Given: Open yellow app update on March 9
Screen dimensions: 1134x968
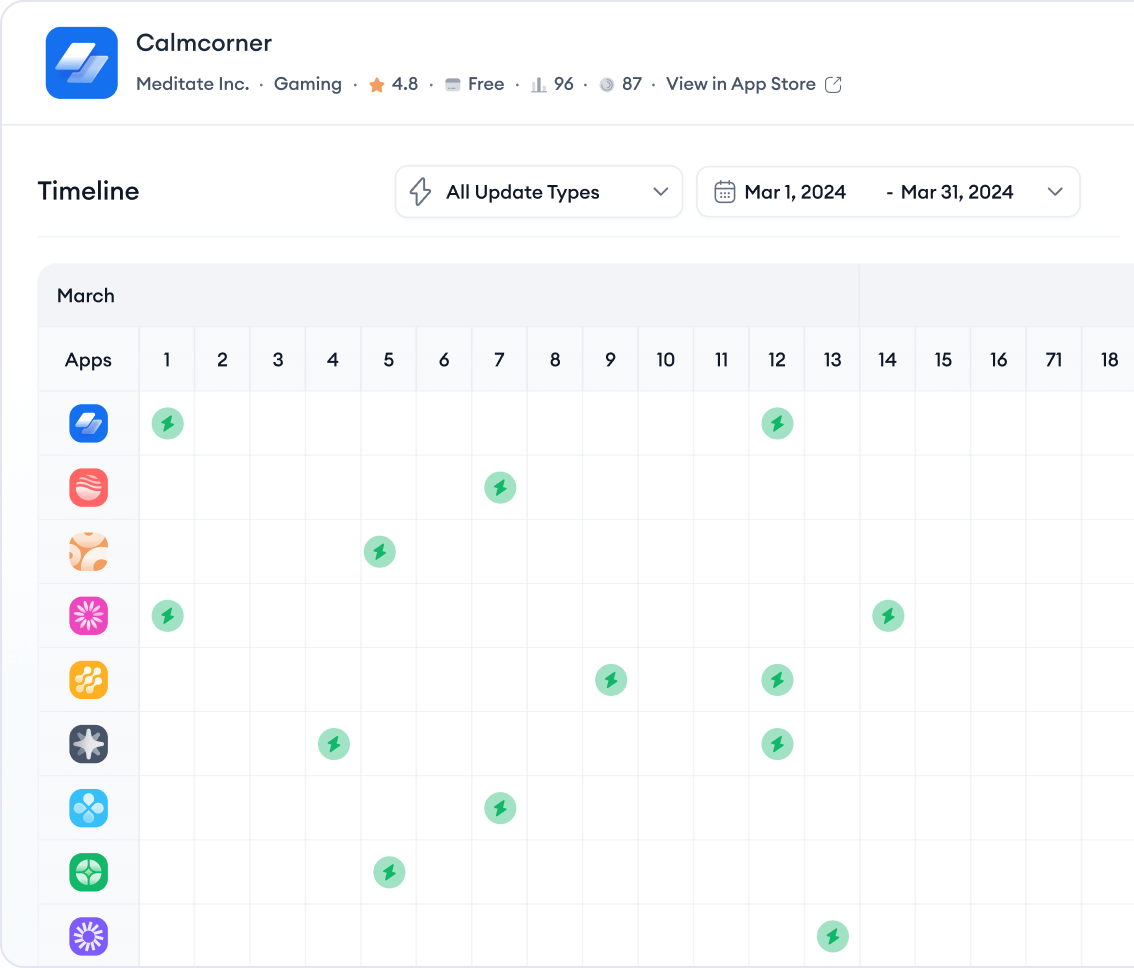Looking at the screenshot, I should [611, 680].
